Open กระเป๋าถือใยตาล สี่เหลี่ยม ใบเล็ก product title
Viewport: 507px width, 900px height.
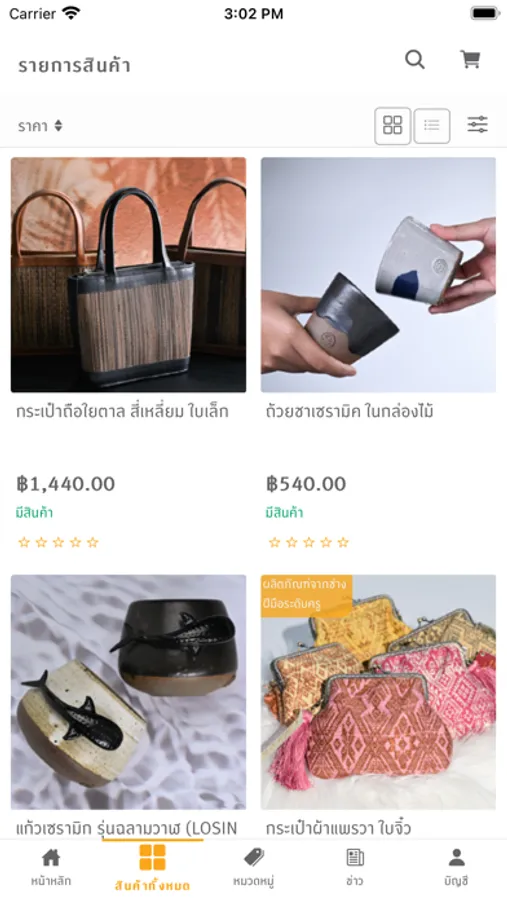point(122,412)
